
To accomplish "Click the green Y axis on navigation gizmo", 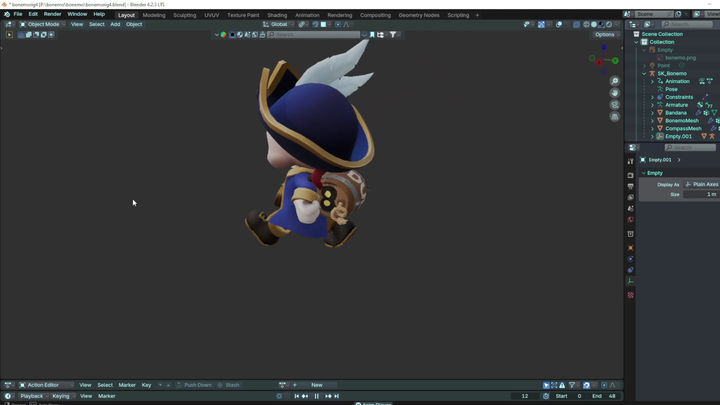I will click(x=615, y=61).
